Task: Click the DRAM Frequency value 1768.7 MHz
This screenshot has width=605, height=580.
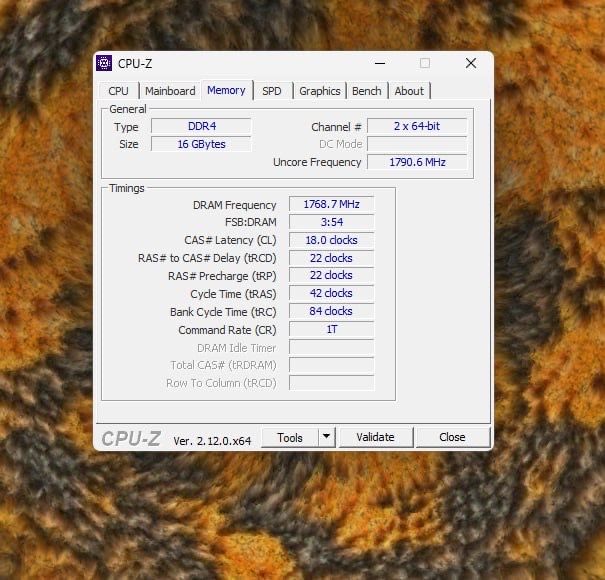Action: click(x=331, y=204)
